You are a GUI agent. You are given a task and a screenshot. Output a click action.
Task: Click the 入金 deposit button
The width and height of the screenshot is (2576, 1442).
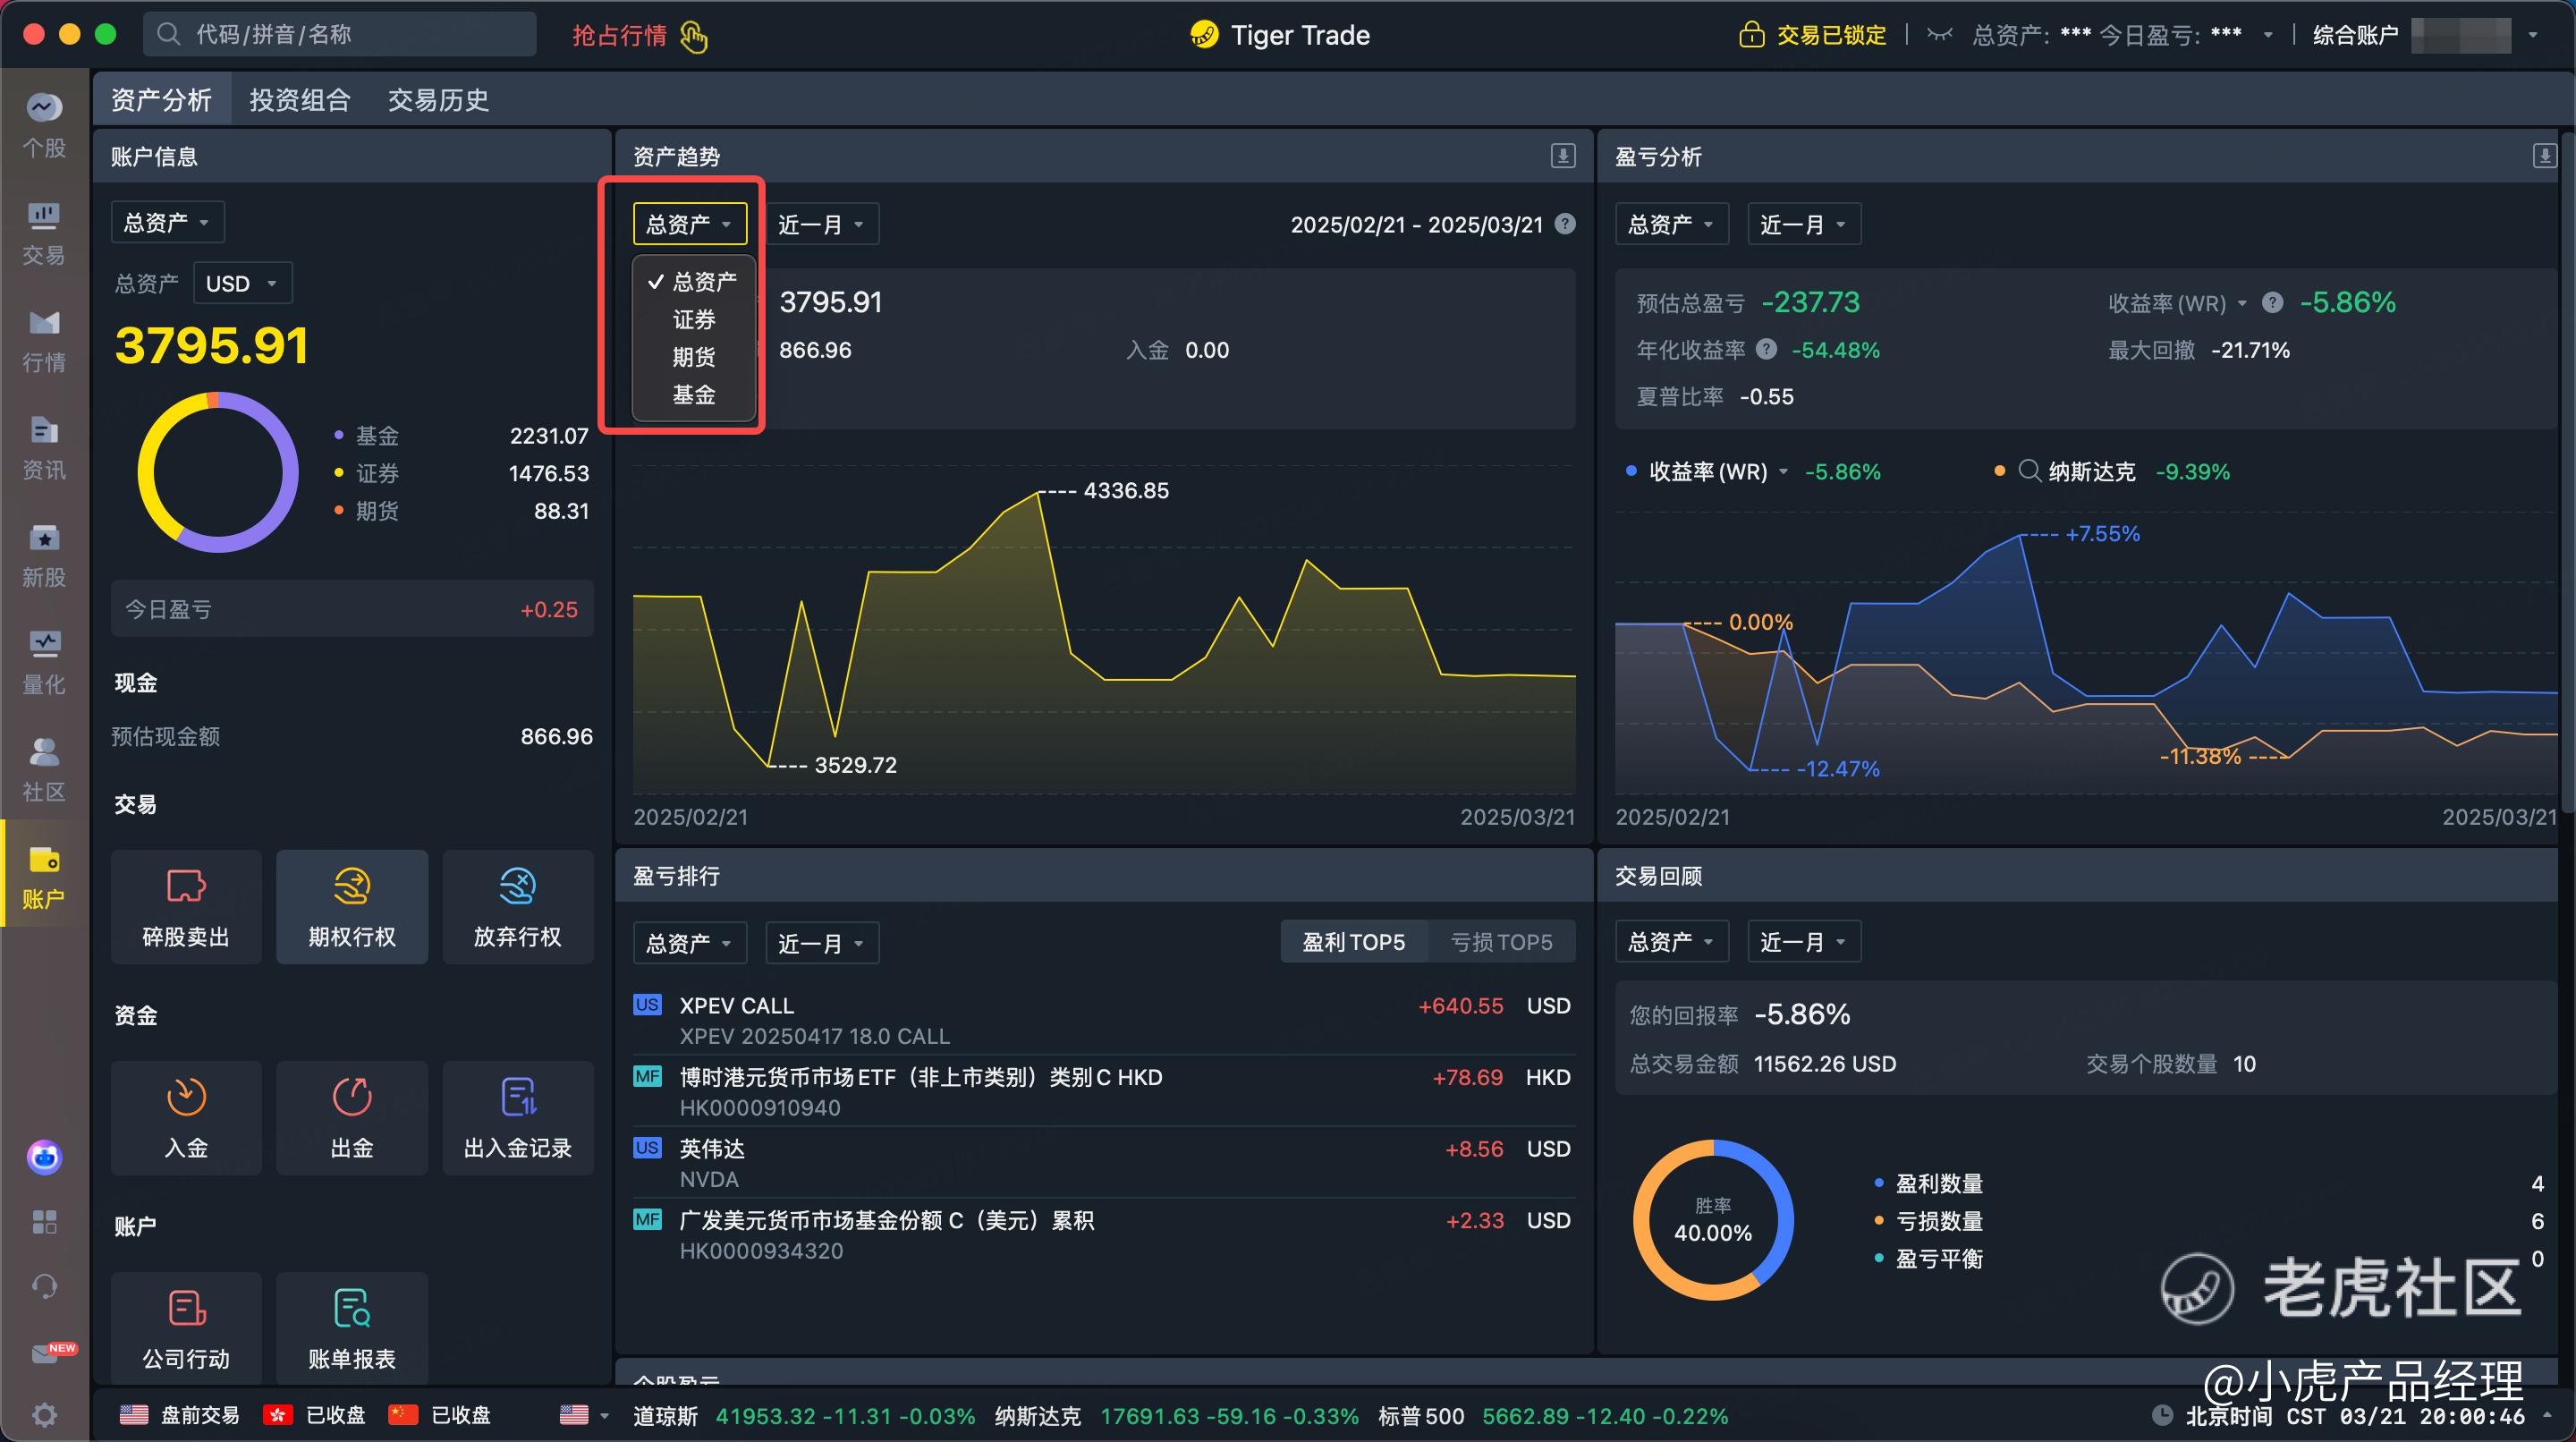[x=186, y=1118]
